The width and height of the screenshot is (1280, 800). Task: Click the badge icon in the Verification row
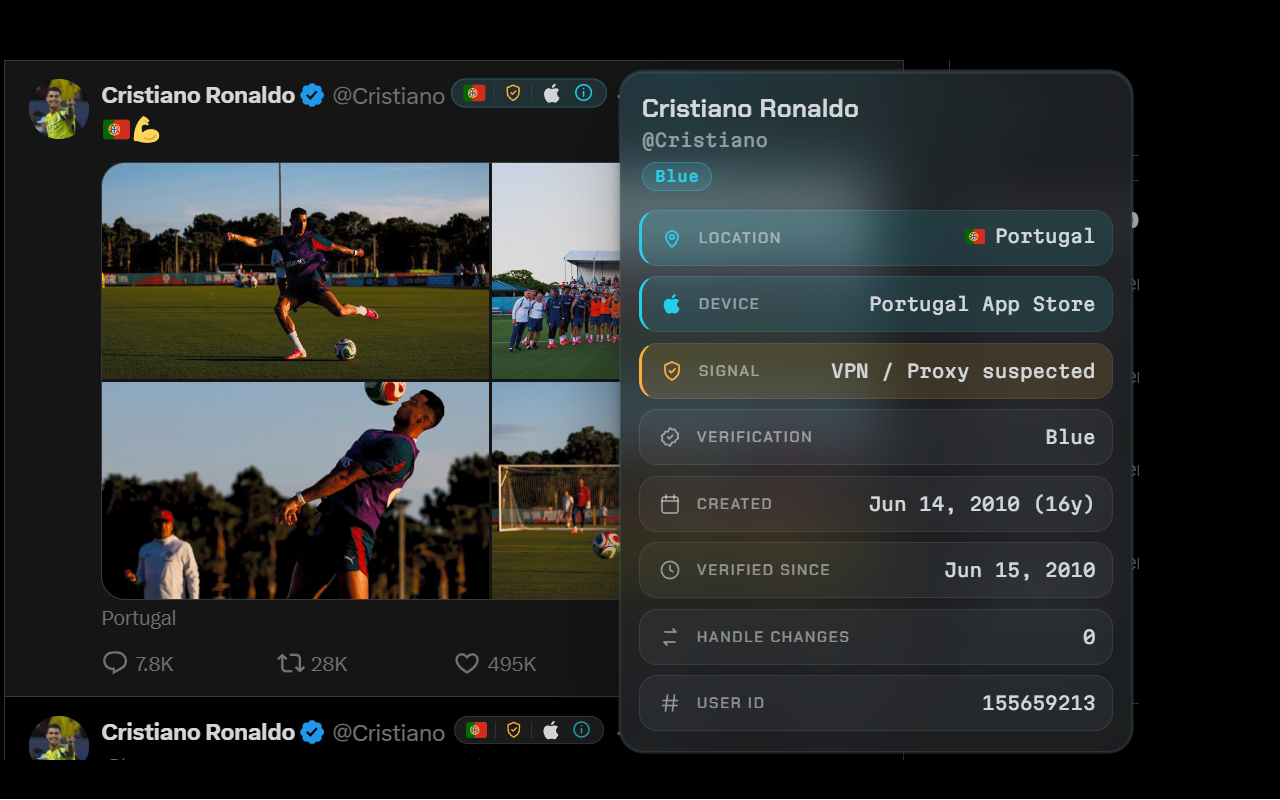tap(670, 437)
